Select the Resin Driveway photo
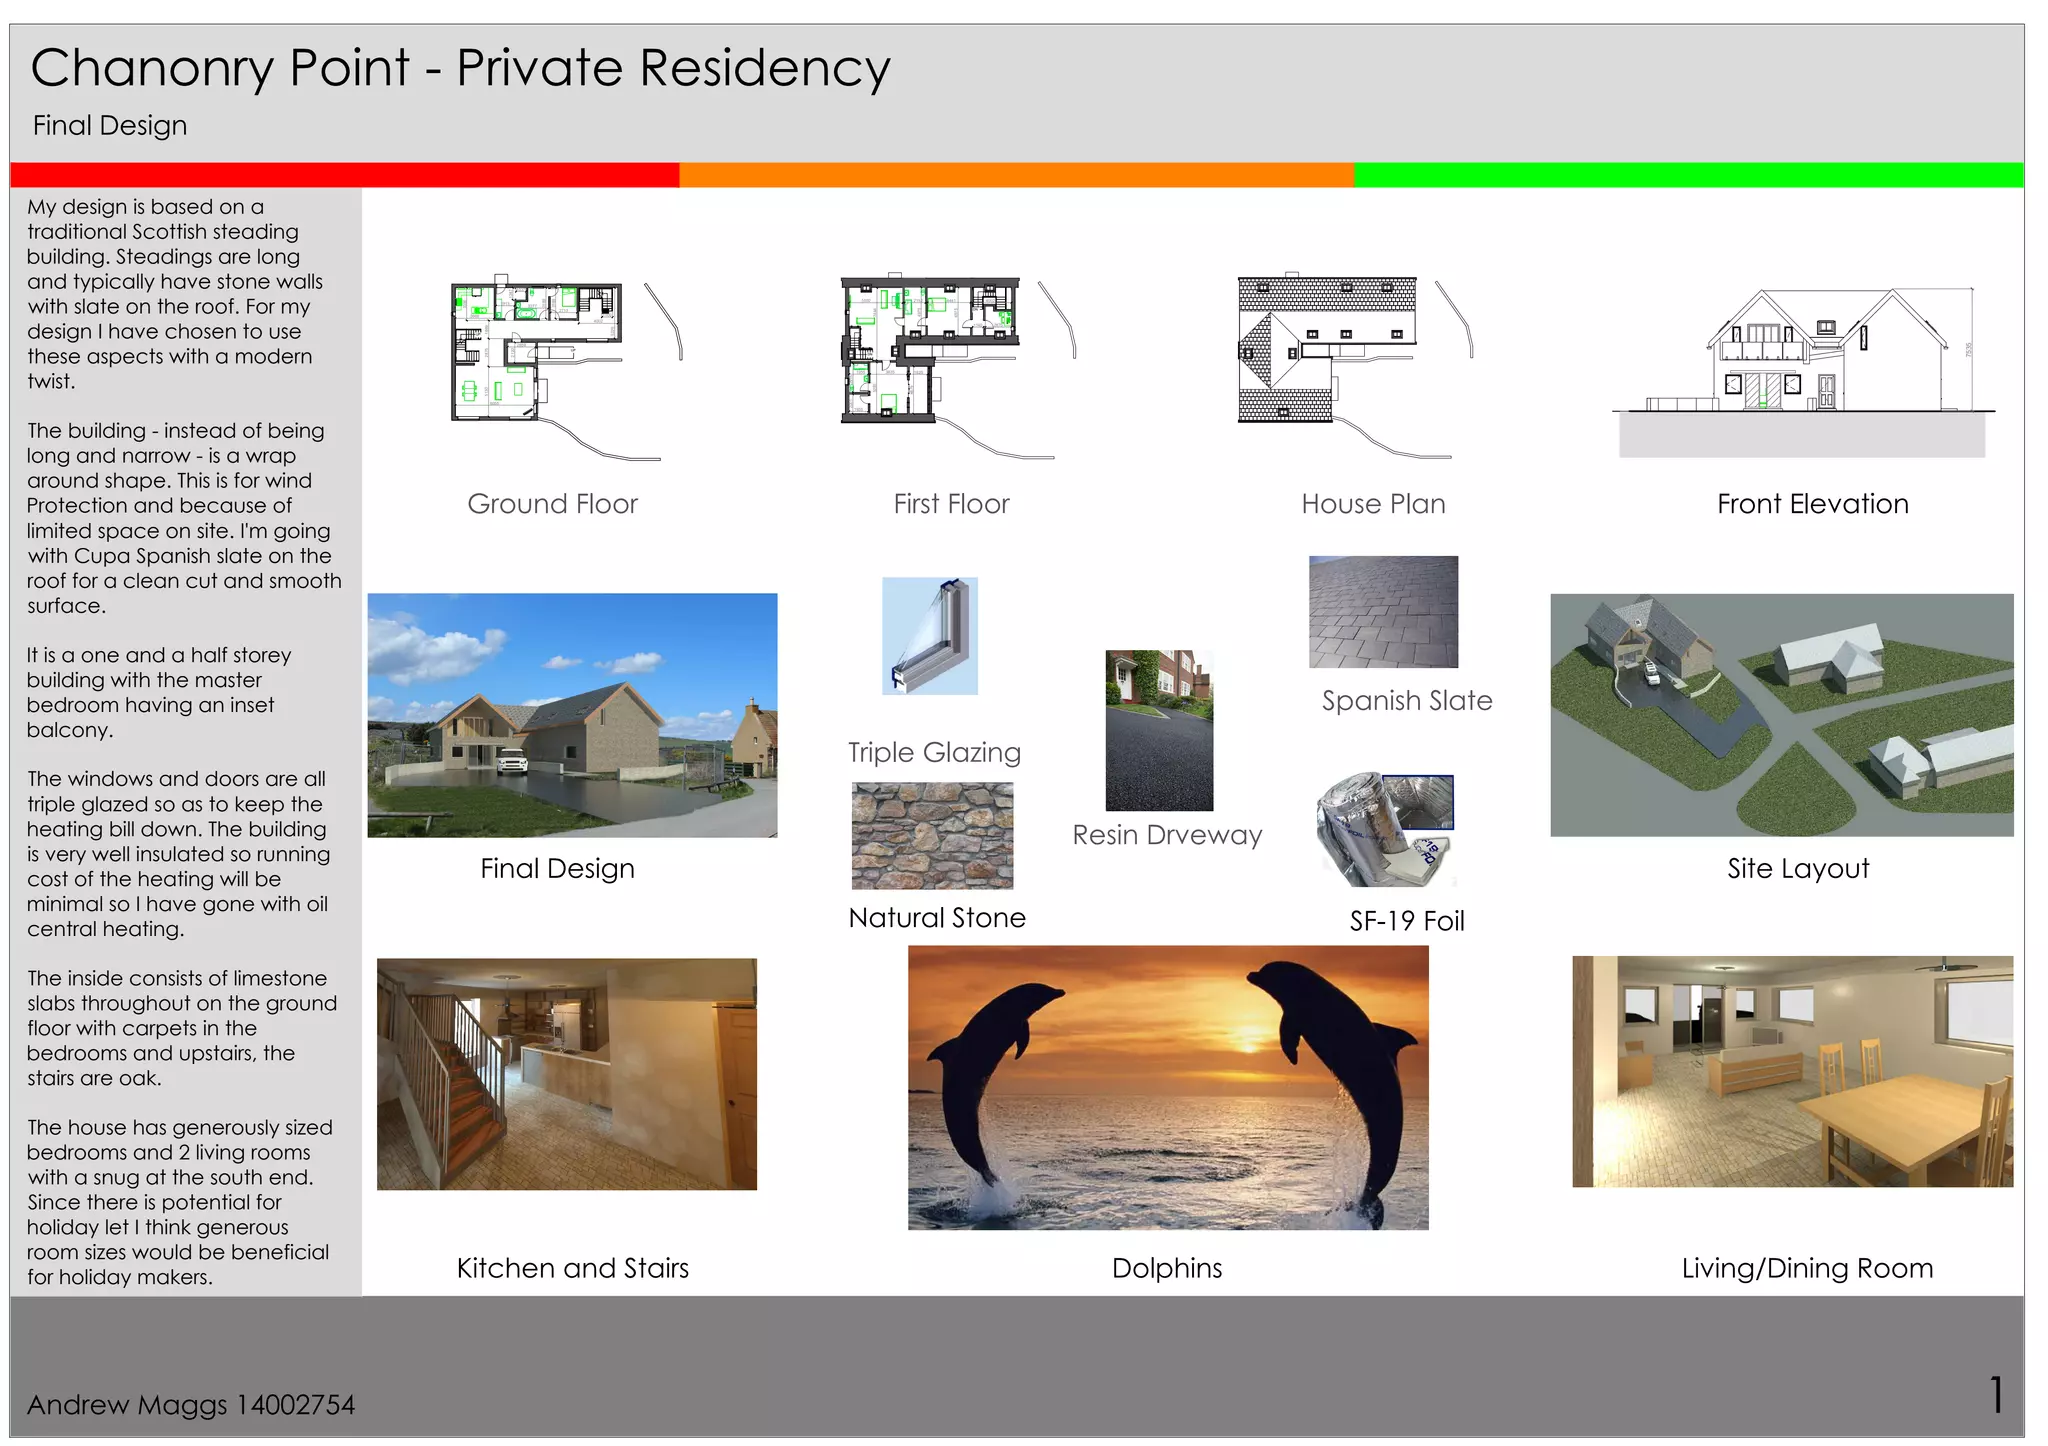Screen dimensions: 2048x1446 coord(1159,730)
